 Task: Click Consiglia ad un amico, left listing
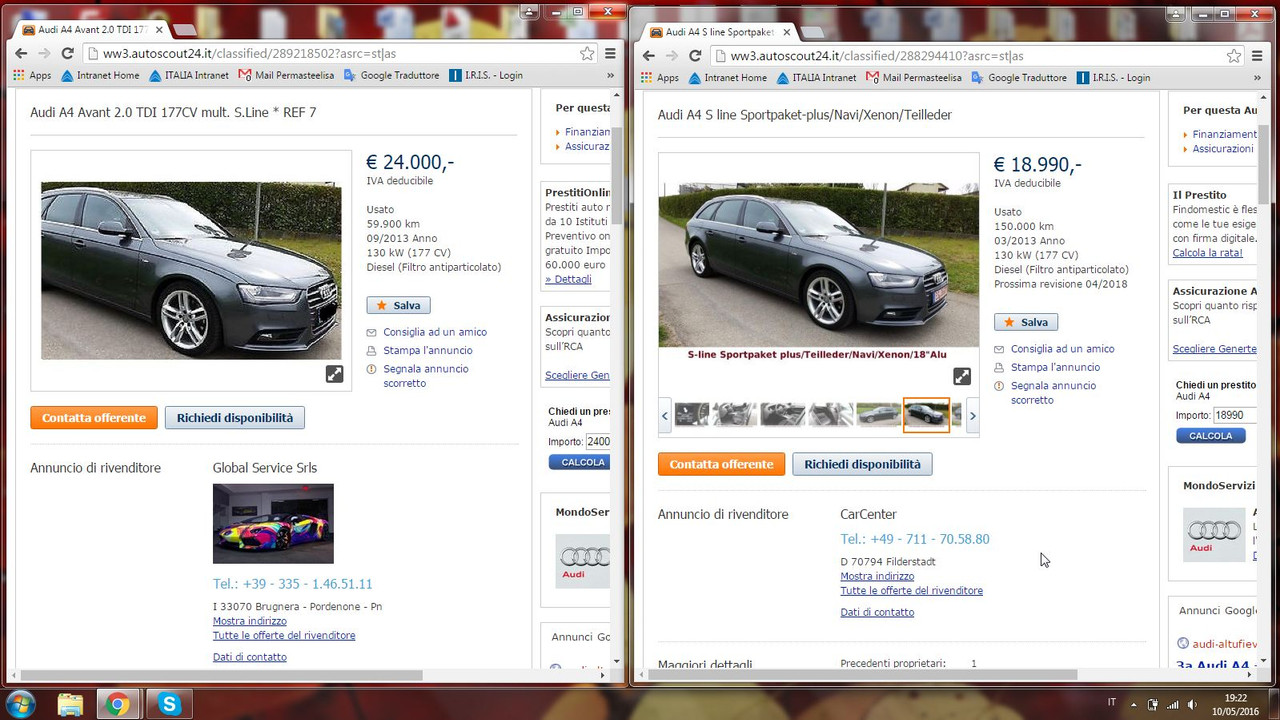[435, 332]
